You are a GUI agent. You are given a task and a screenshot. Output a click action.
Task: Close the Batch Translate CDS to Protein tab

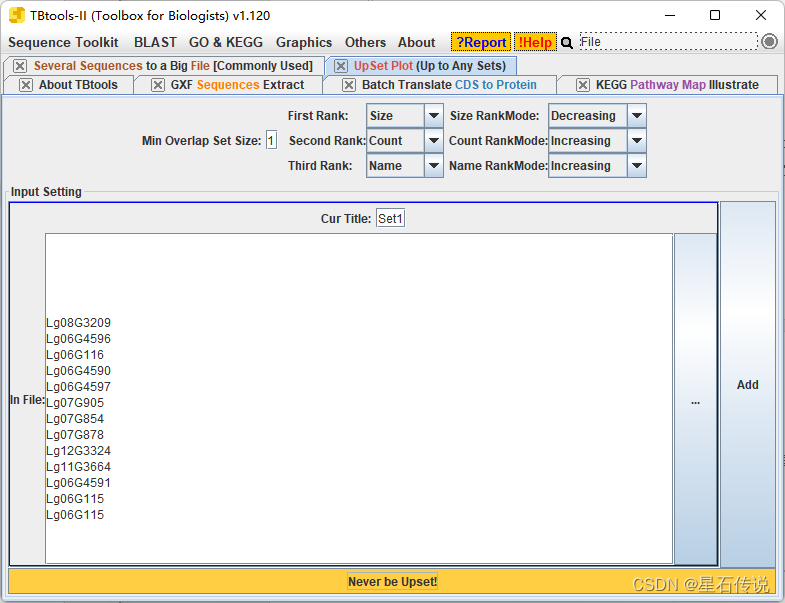point(349,85)
